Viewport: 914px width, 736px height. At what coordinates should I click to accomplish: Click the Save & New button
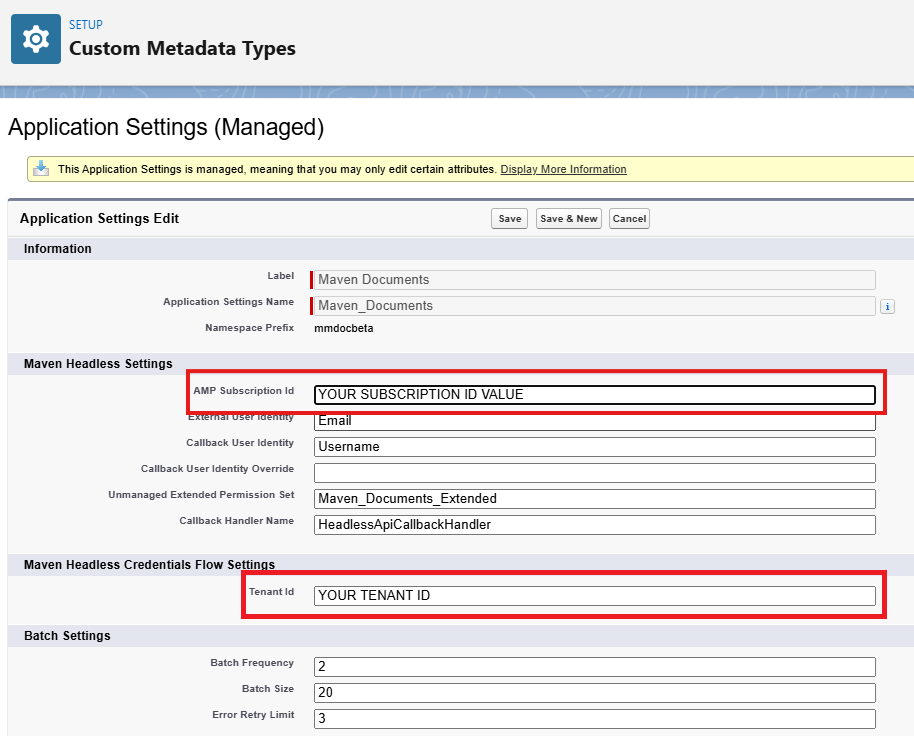568,219
